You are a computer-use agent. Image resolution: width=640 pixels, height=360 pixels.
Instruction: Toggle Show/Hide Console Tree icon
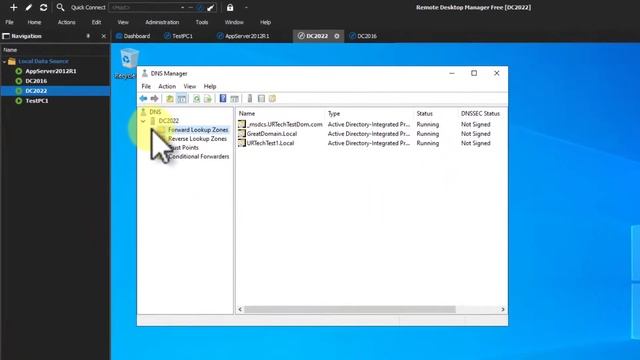point(182,98)
